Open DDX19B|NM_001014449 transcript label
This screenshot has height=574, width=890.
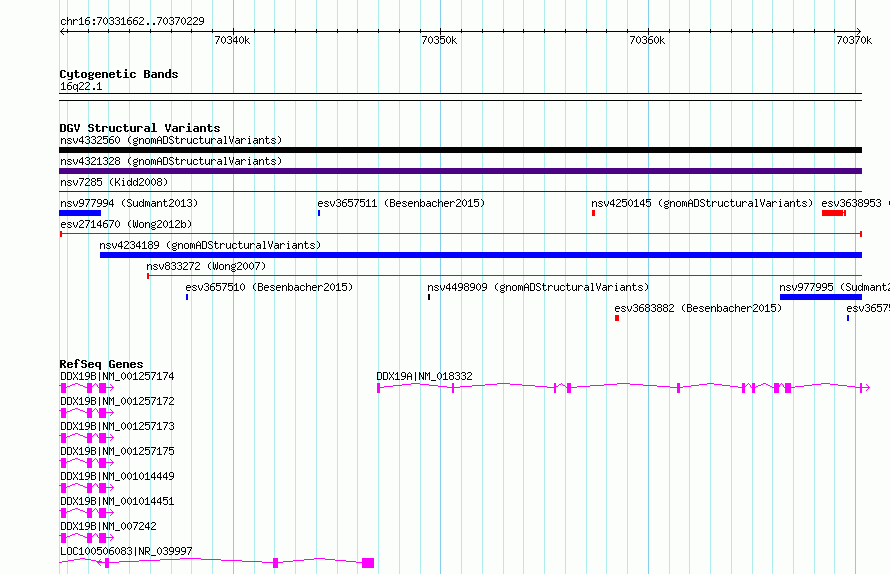coord(117,476)
